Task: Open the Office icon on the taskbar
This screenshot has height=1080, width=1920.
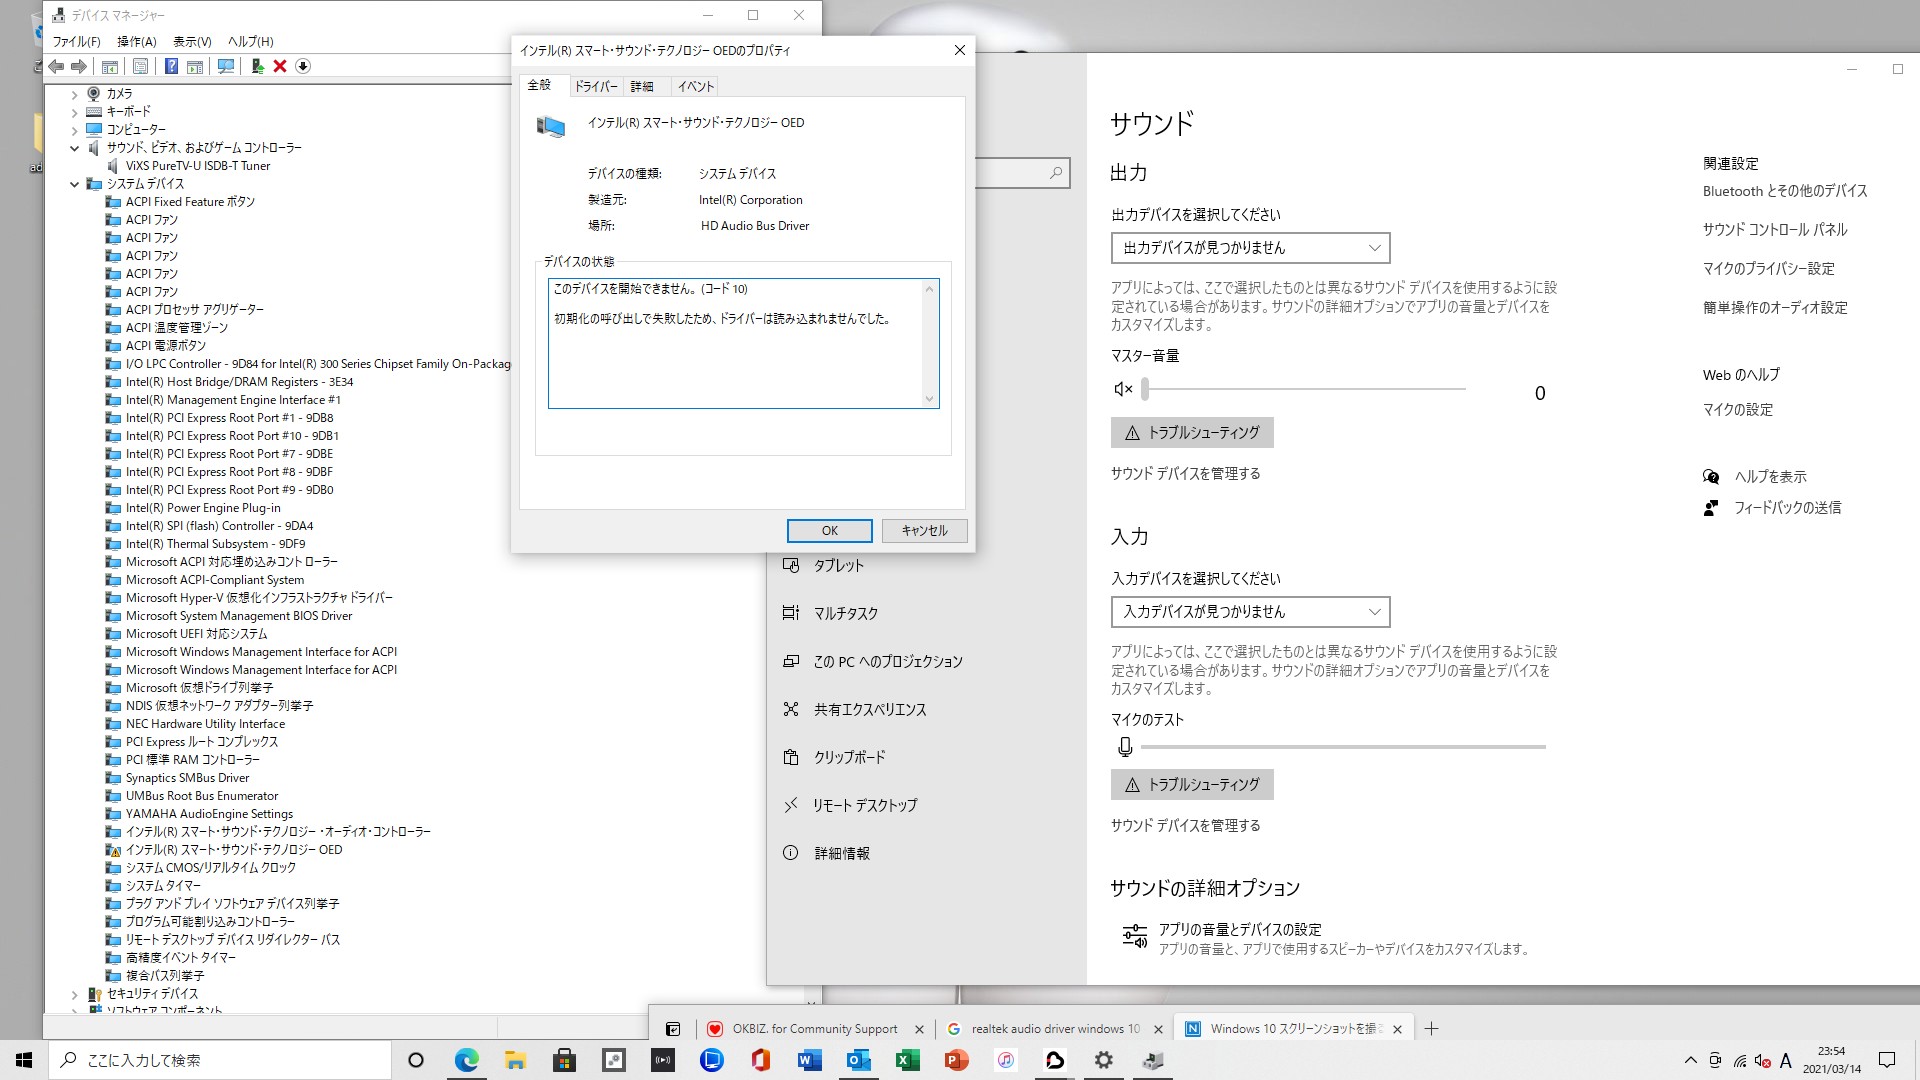Action: click(x=761, y=1060)
